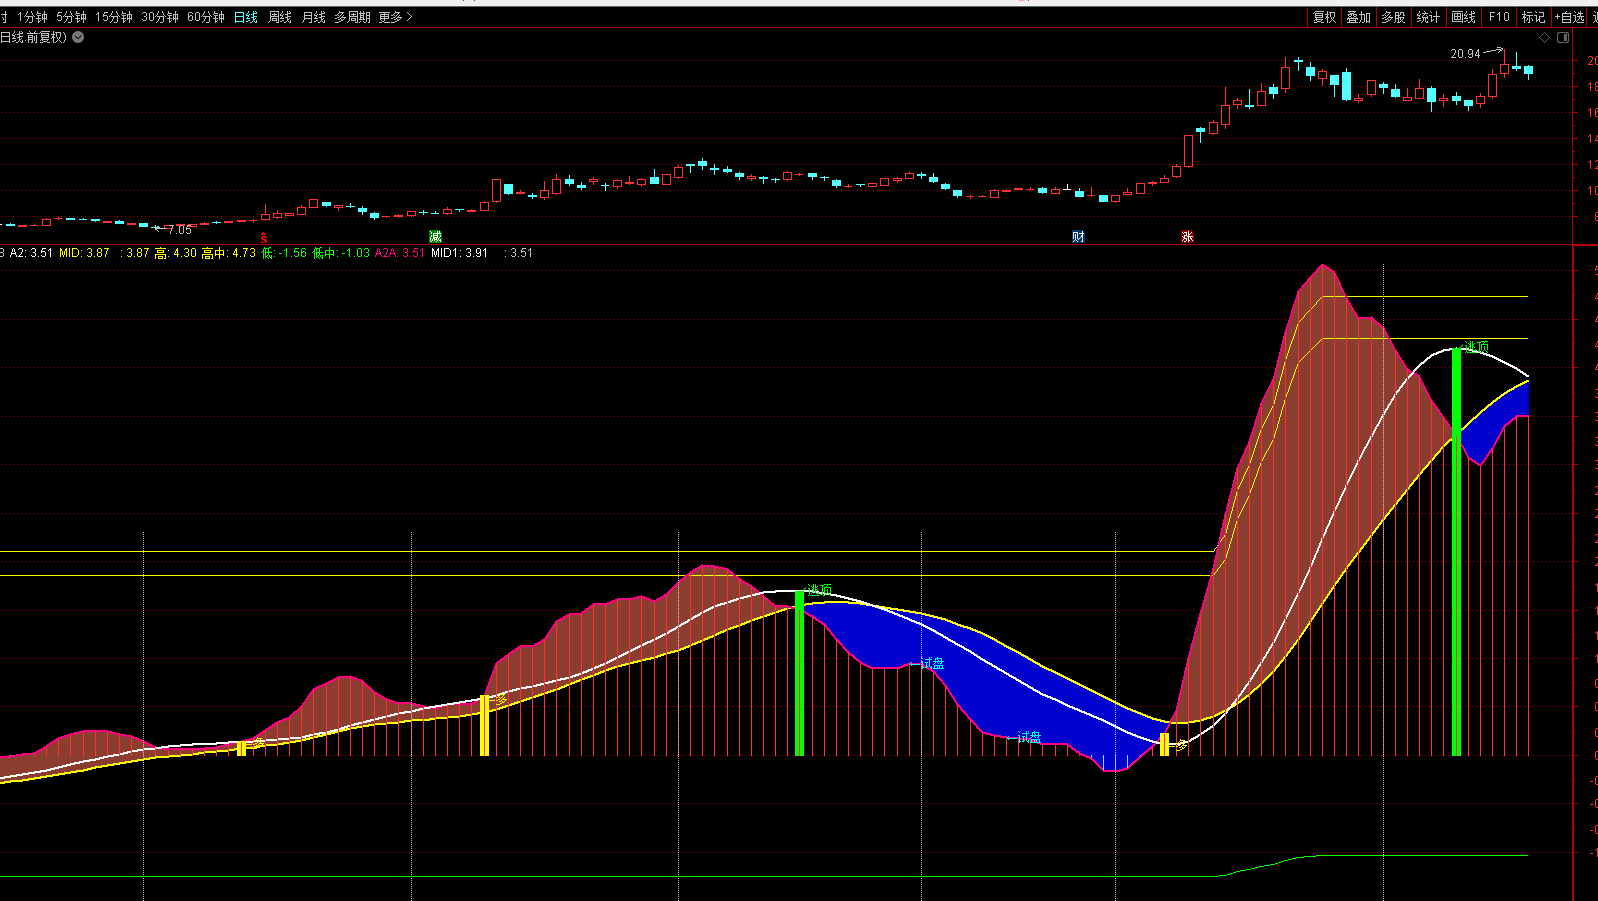Click the first yellow 多 signal bar
Screen dimensions: 1598x901
[241, 747]
